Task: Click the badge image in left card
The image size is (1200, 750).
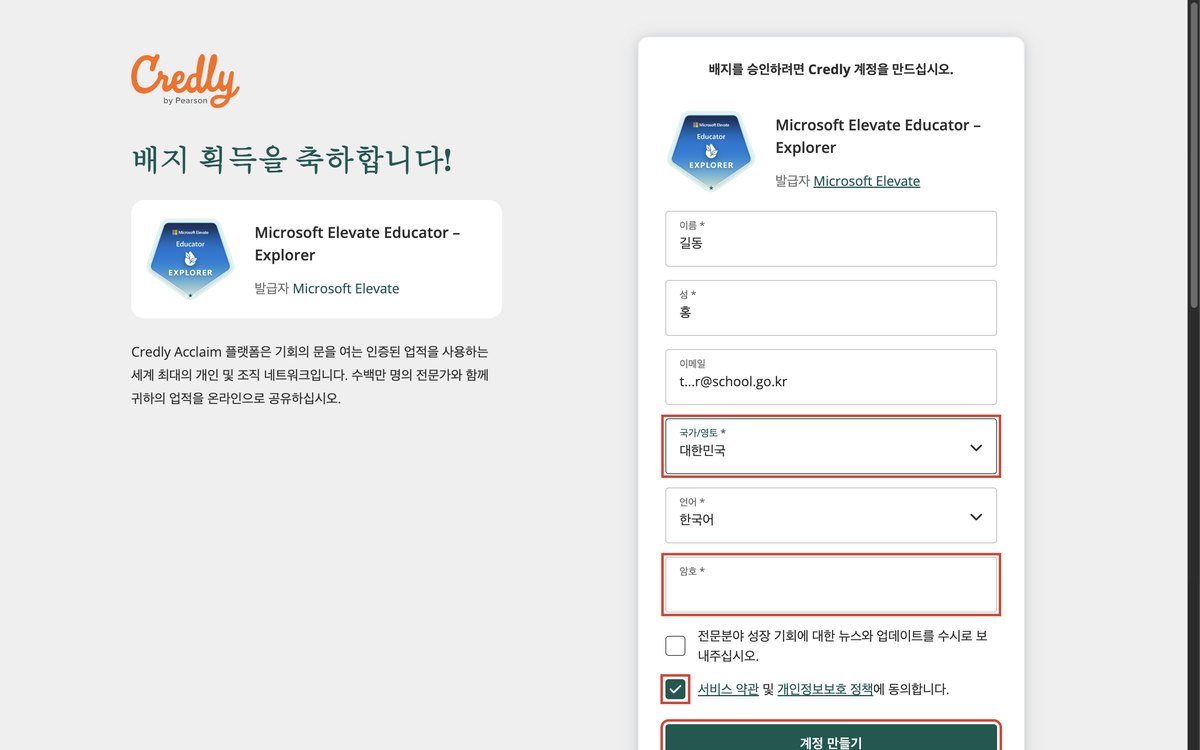Action: click(190, 258)
